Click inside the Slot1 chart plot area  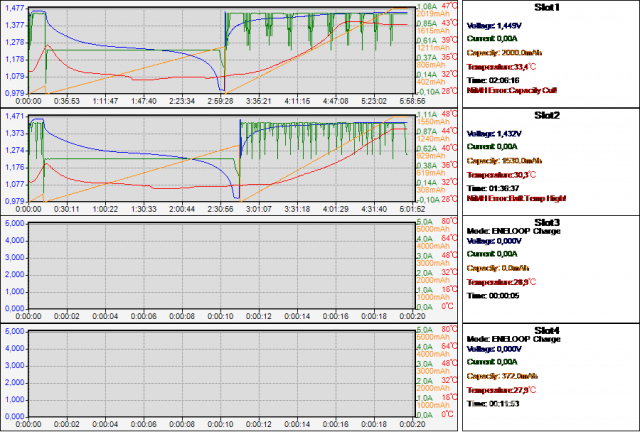[x=222, y=50]
